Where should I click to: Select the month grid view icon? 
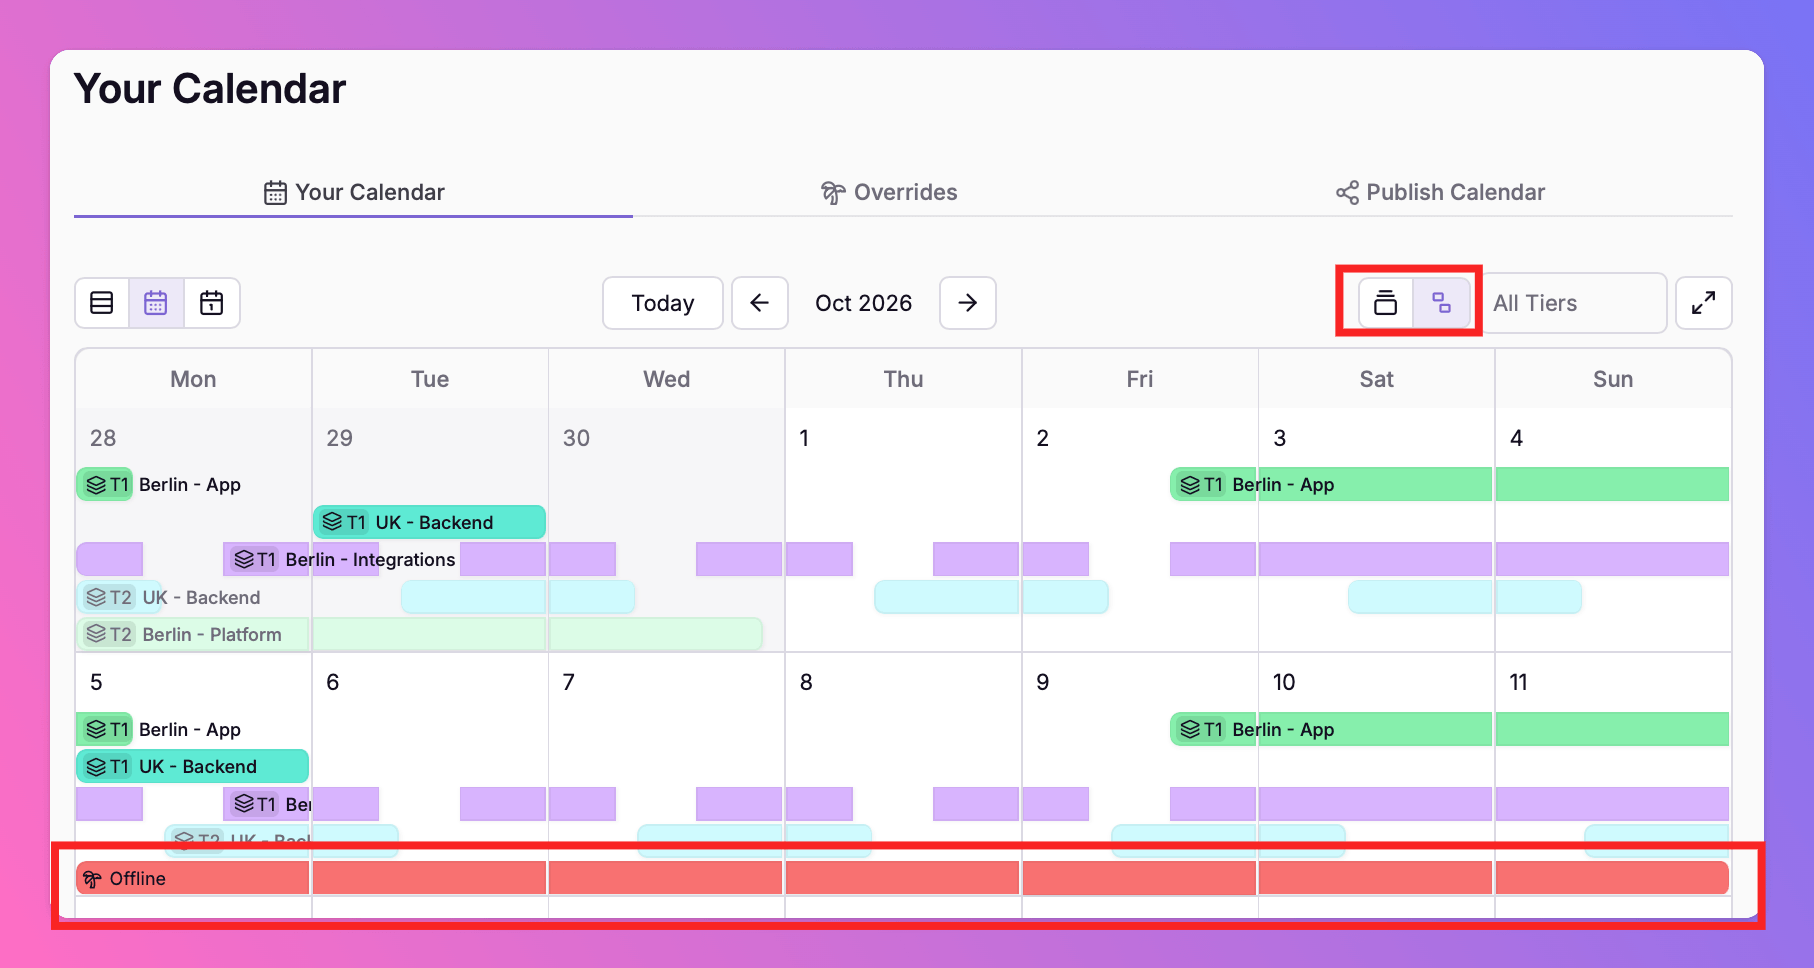click(x=156, y=303)
